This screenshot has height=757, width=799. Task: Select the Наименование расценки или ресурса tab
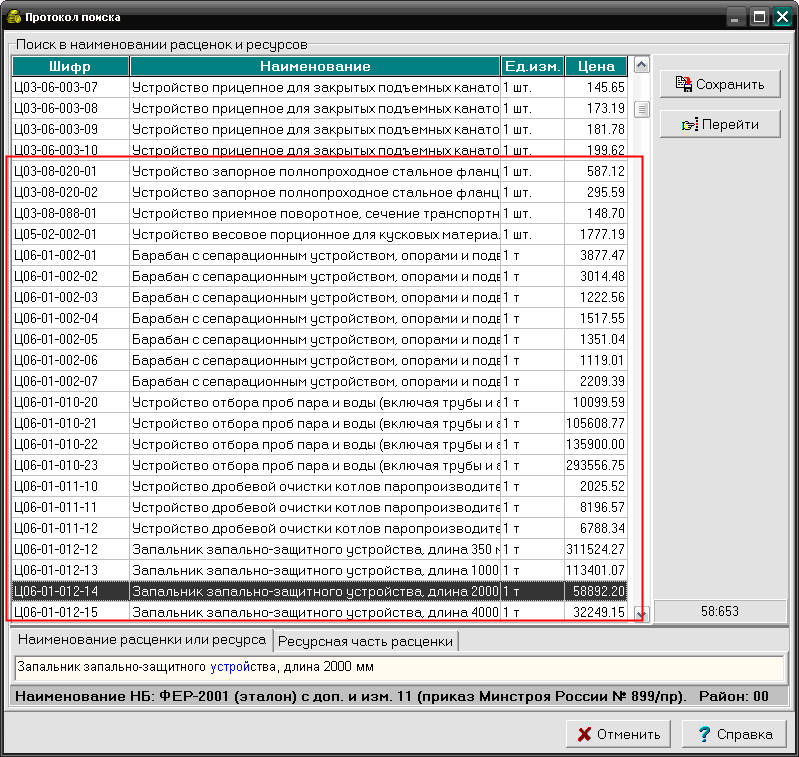[x=142, y=640]
